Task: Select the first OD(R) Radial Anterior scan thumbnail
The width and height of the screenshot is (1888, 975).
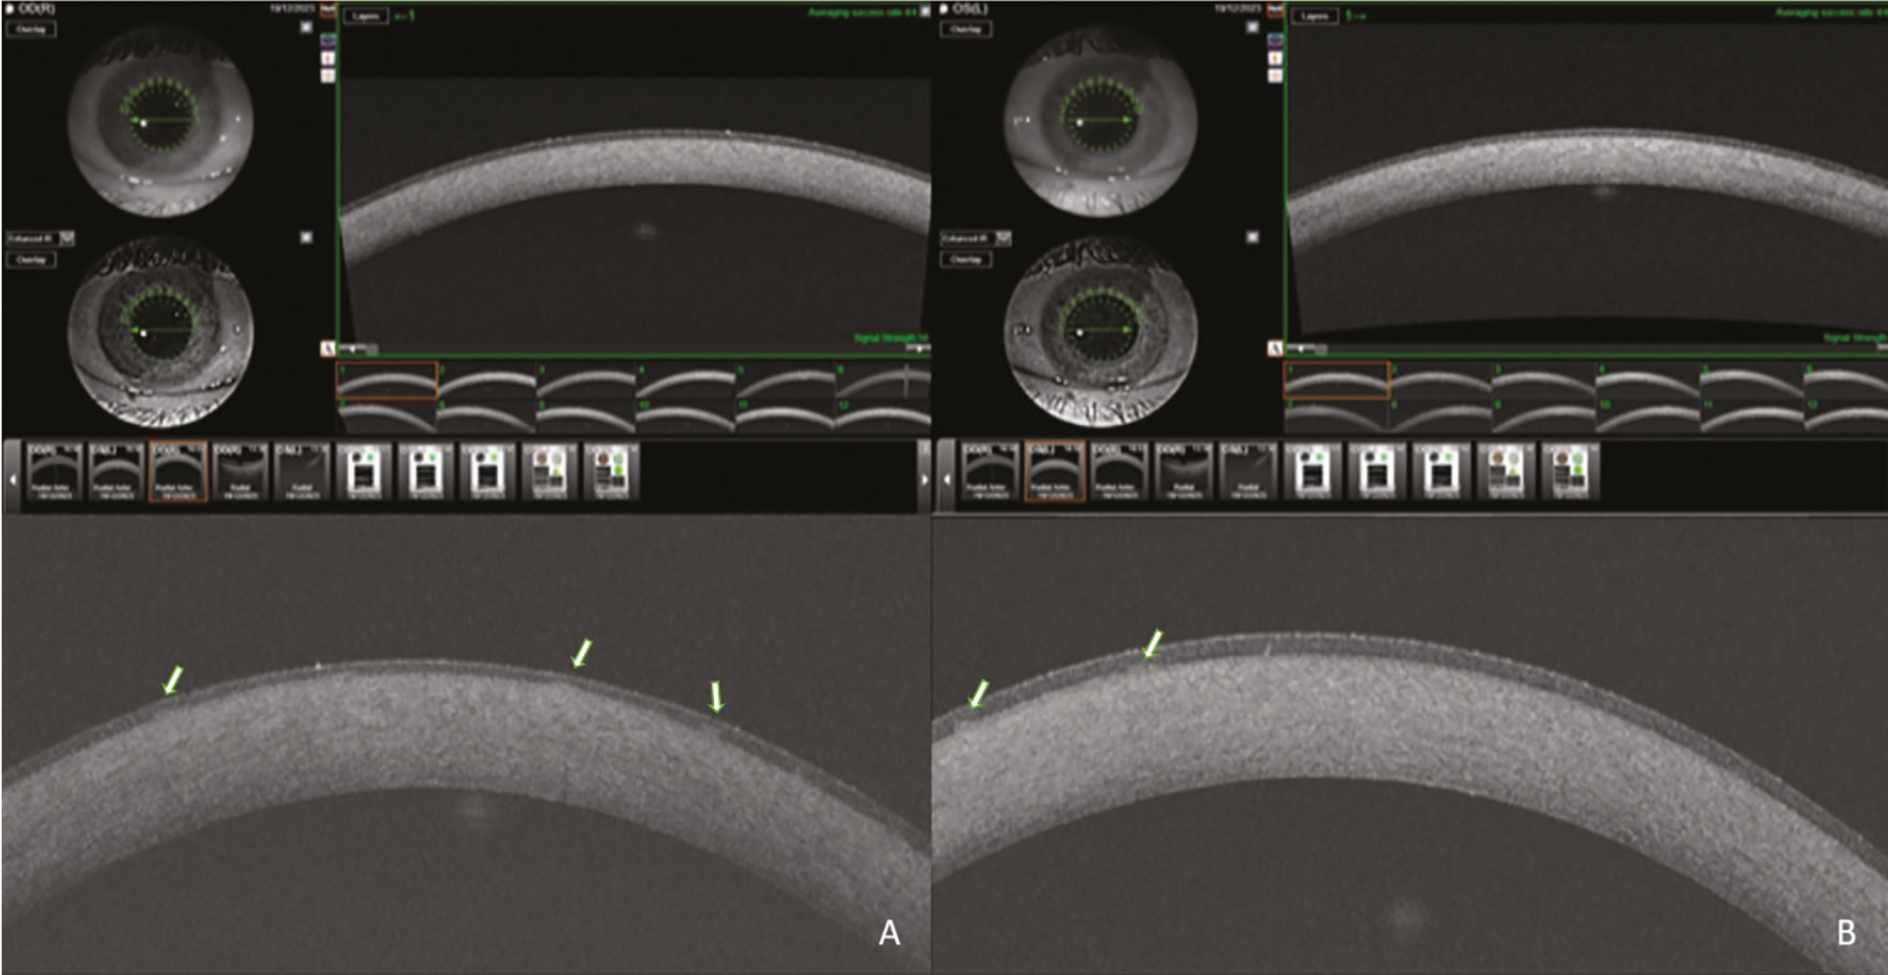Action: click(x=53, y=470)
